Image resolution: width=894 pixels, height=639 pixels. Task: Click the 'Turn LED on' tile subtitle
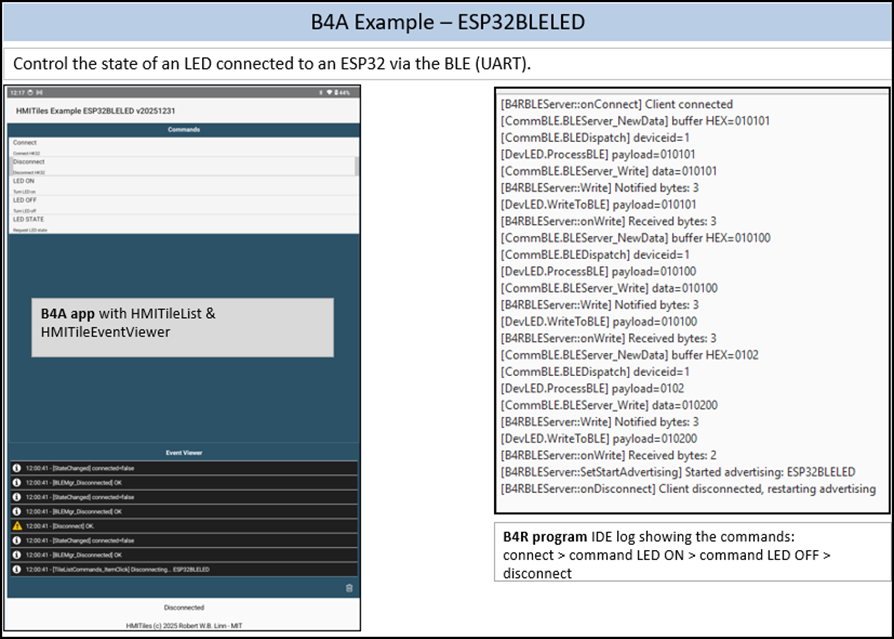[24, 192]
